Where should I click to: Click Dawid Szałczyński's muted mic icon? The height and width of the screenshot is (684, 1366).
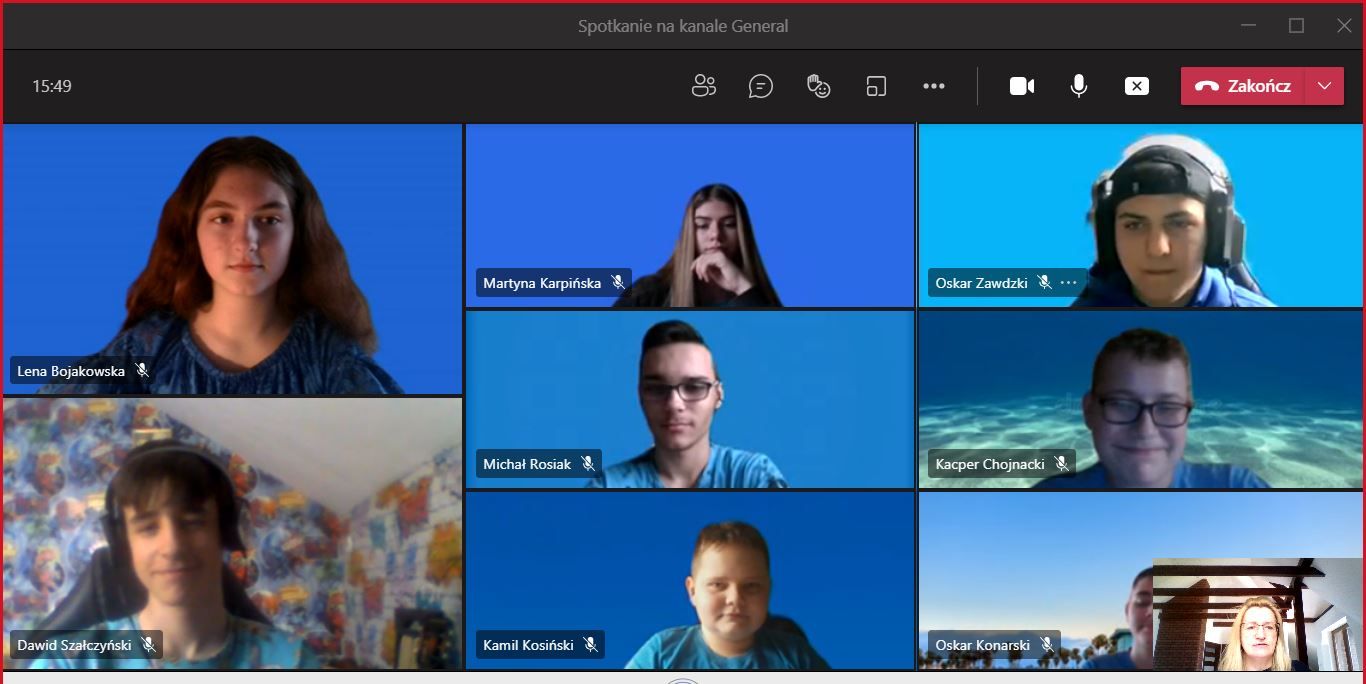pos(148,645)
